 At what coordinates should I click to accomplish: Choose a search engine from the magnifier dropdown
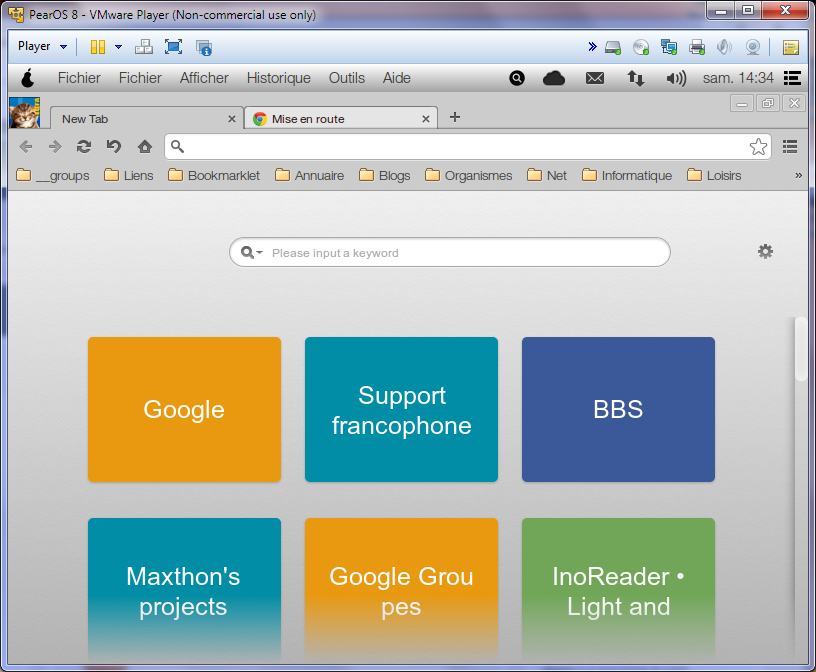(x=252, y=253)
